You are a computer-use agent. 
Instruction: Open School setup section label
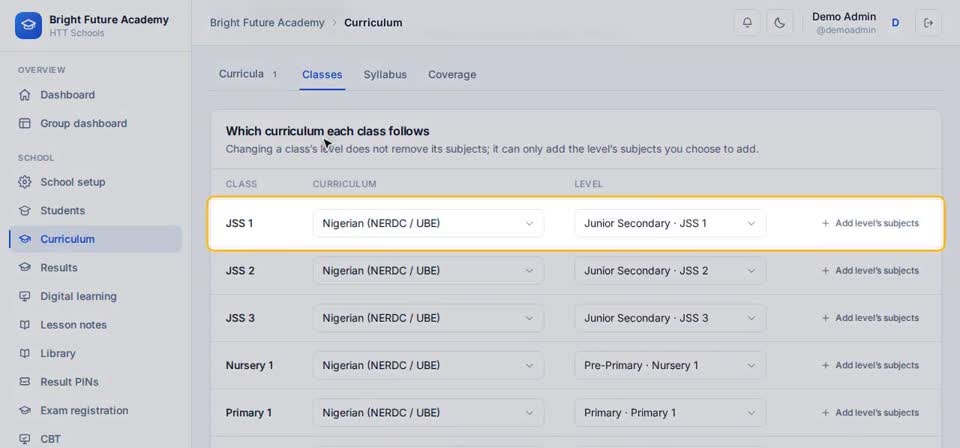[x=73, y=182]
